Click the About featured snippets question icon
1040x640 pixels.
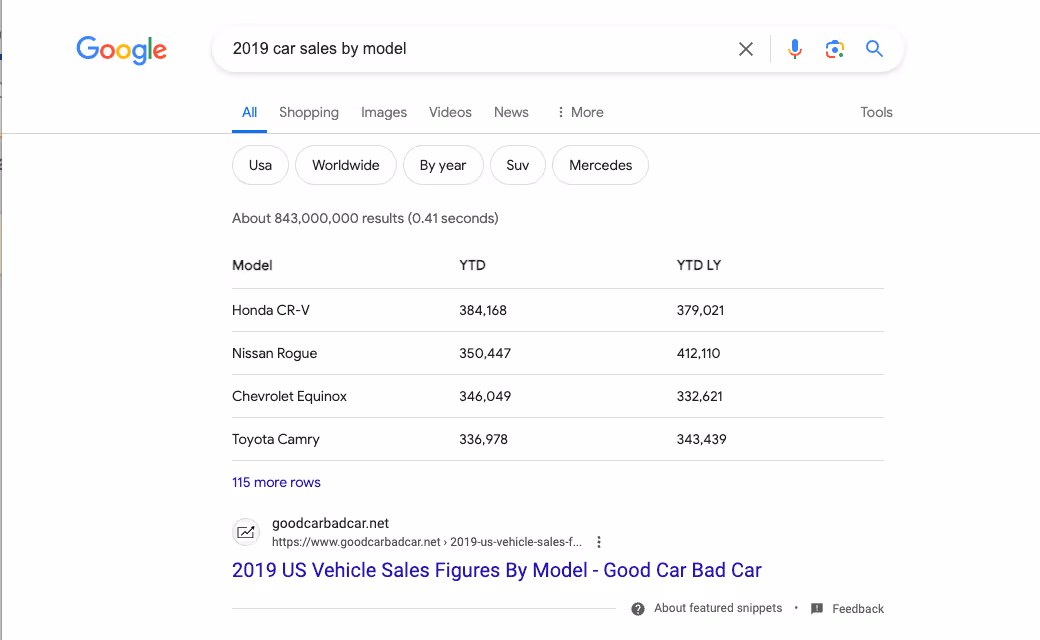tap(637, 609)
